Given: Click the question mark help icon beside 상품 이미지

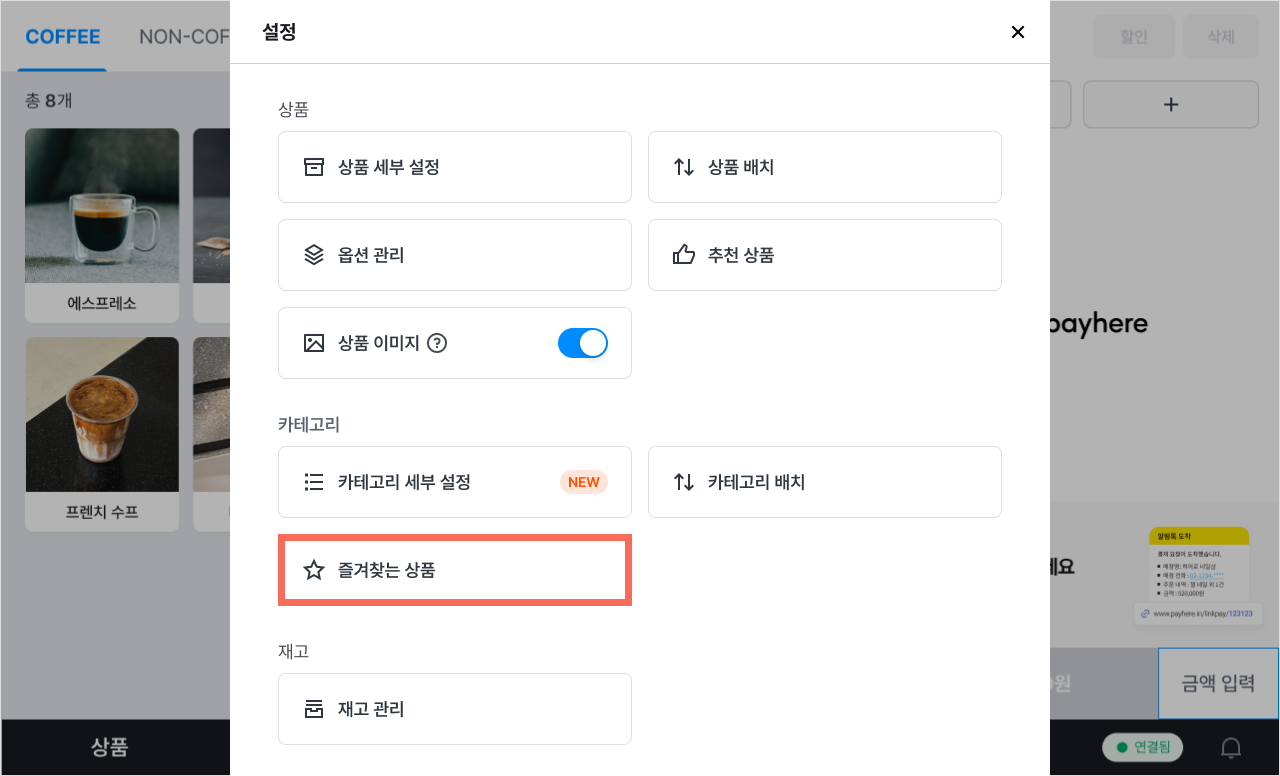Looking at the screenshot, I should (437, 343).
